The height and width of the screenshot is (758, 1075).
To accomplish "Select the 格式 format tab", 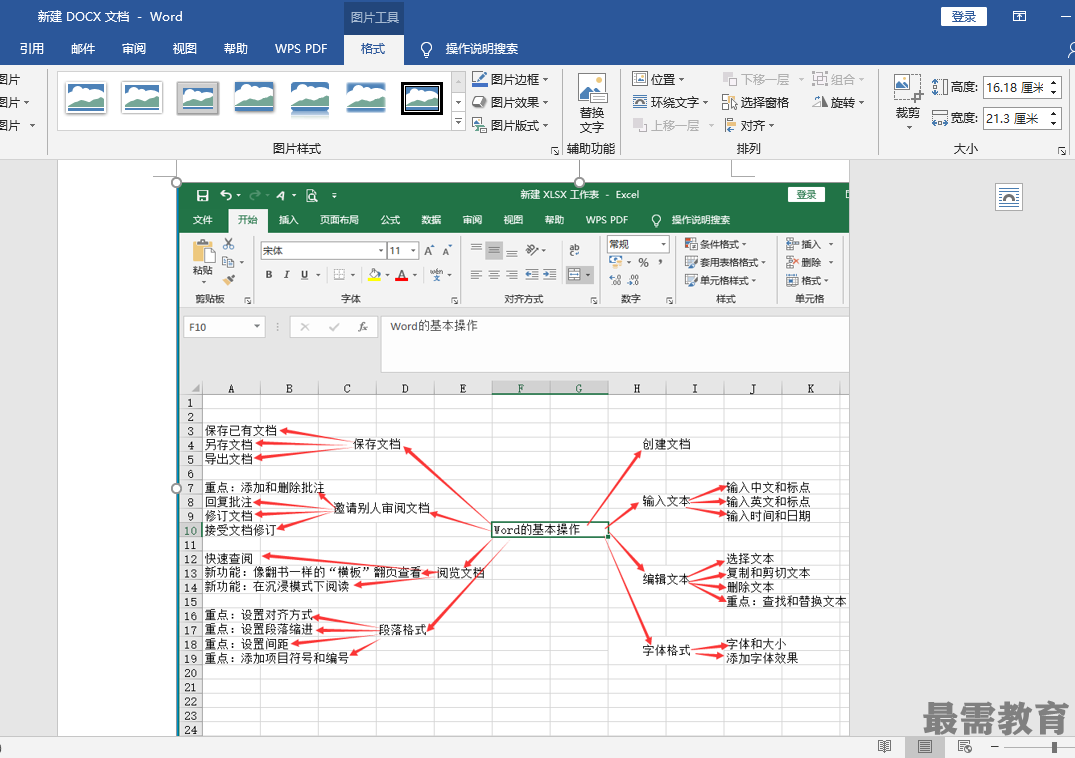I will point(373,49).
